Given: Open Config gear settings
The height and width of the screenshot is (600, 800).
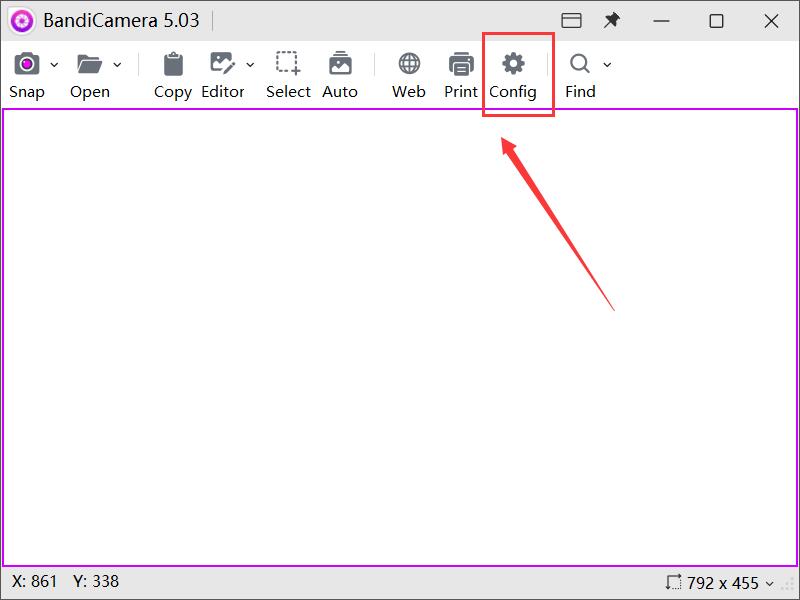Looking at the screenshot, I should tap(513, 65).
